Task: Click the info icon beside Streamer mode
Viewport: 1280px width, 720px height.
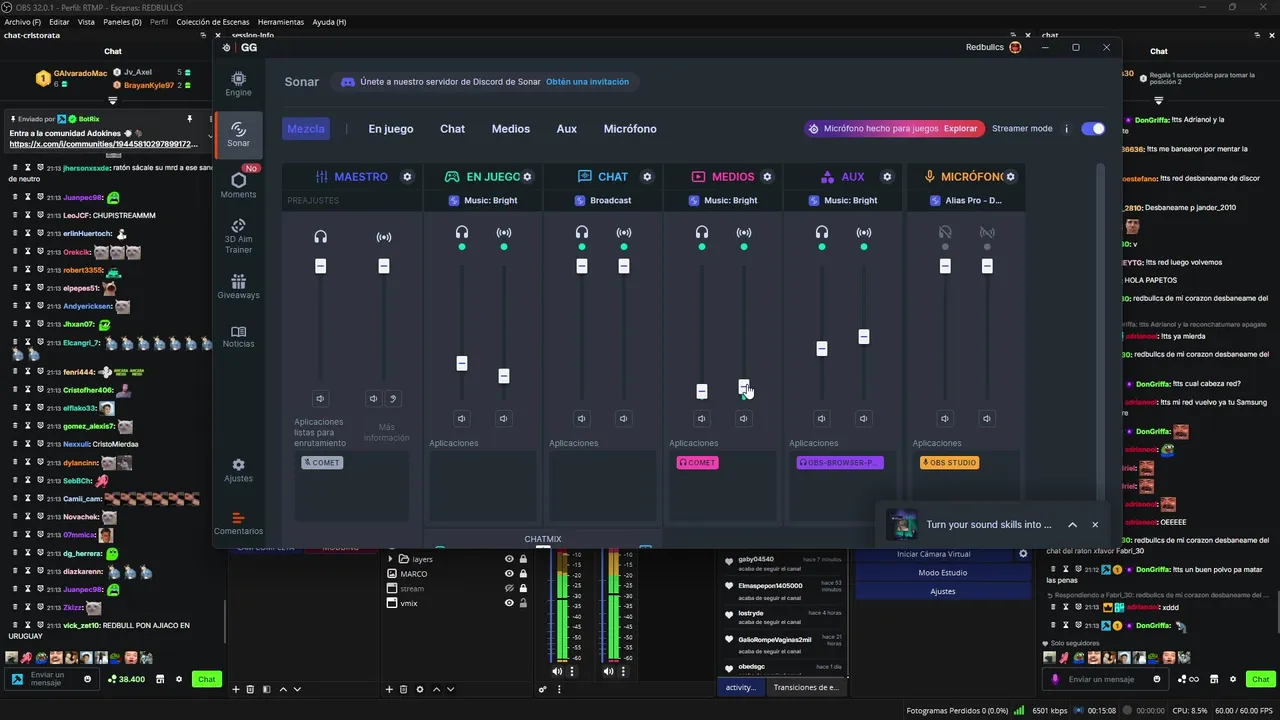Action: [1066, 129]
